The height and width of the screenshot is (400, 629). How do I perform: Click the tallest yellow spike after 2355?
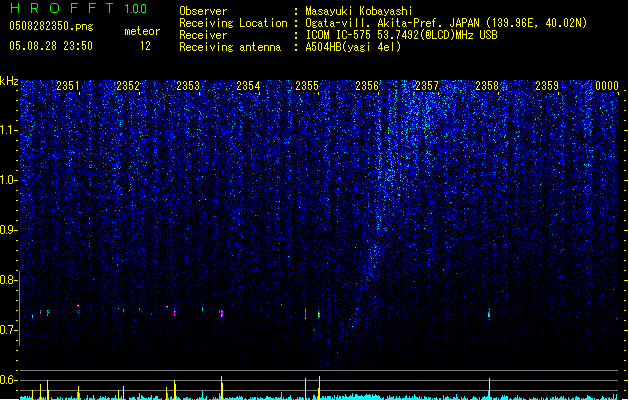click(319, 388)
